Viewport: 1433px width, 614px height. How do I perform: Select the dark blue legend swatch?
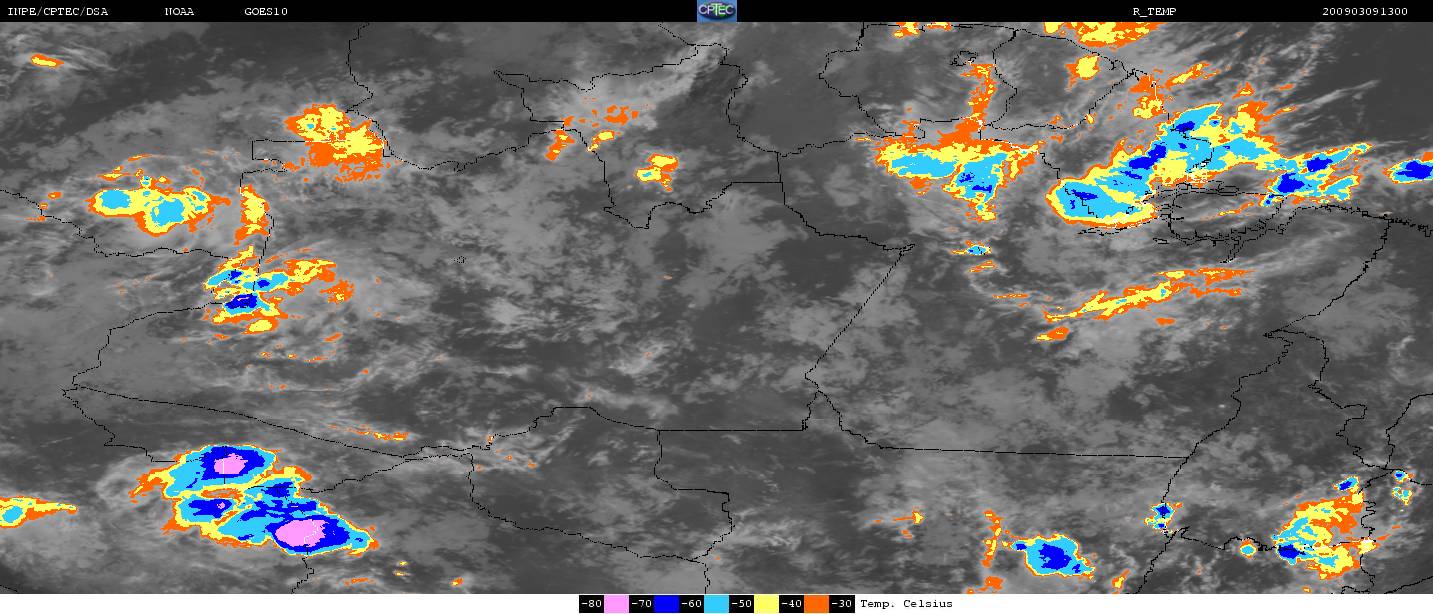click(666, 604)
